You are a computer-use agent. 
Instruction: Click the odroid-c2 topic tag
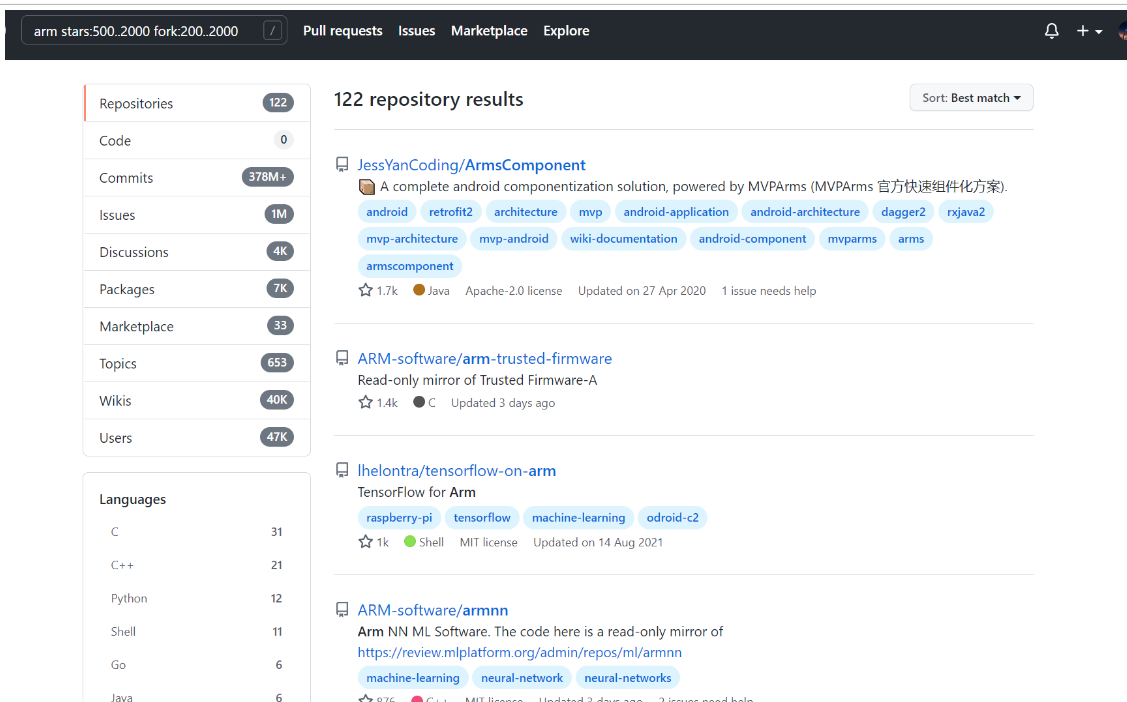(672, 517)
